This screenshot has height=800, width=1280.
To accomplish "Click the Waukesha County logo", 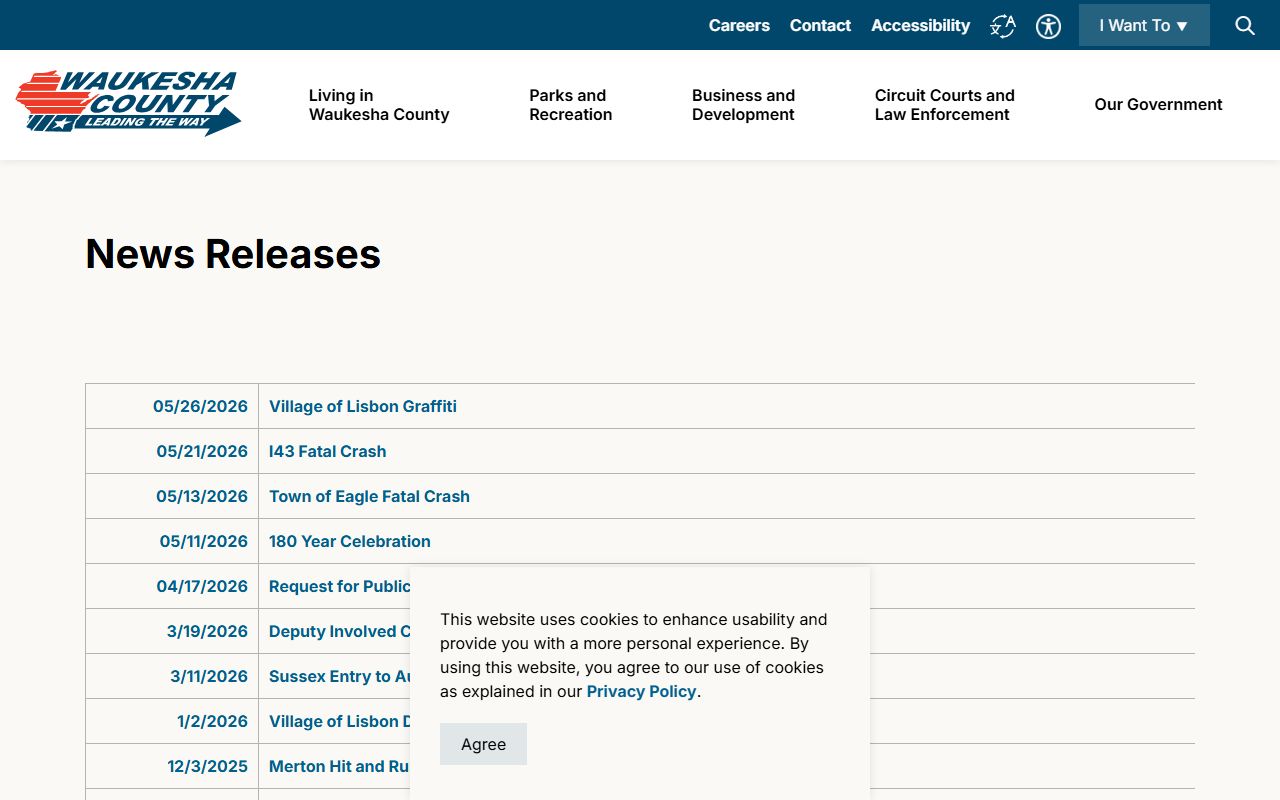I will coord(128,103).
